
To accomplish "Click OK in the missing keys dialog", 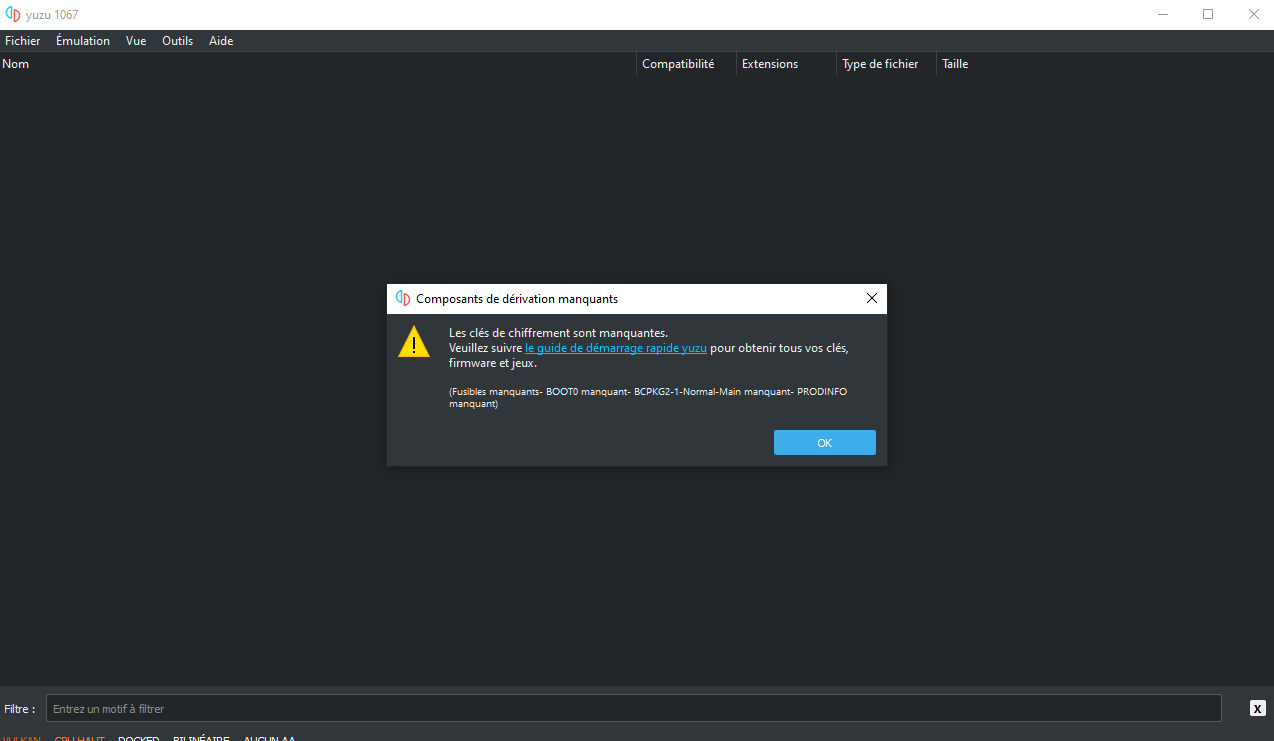I will coord(824,443).
